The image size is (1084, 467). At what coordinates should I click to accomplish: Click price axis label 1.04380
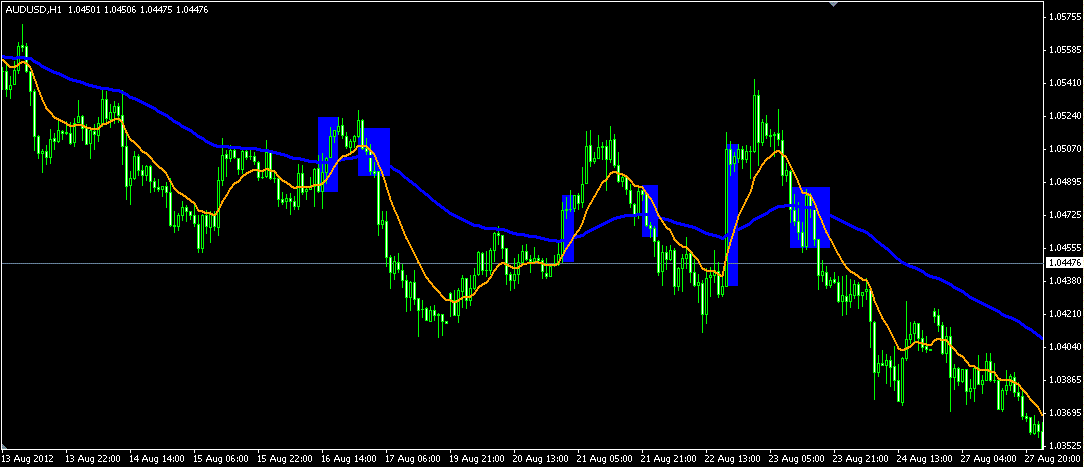(1065, 281)
